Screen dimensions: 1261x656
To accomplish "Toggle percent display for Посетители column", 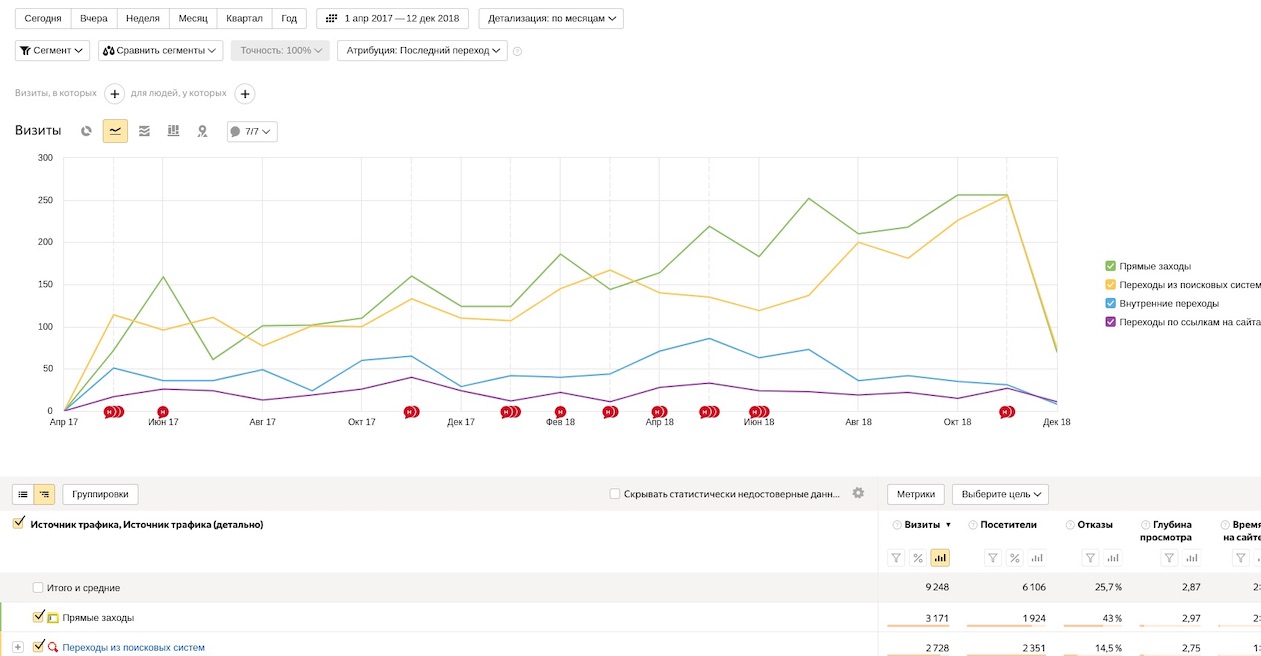I will (x=1014, y=558).
